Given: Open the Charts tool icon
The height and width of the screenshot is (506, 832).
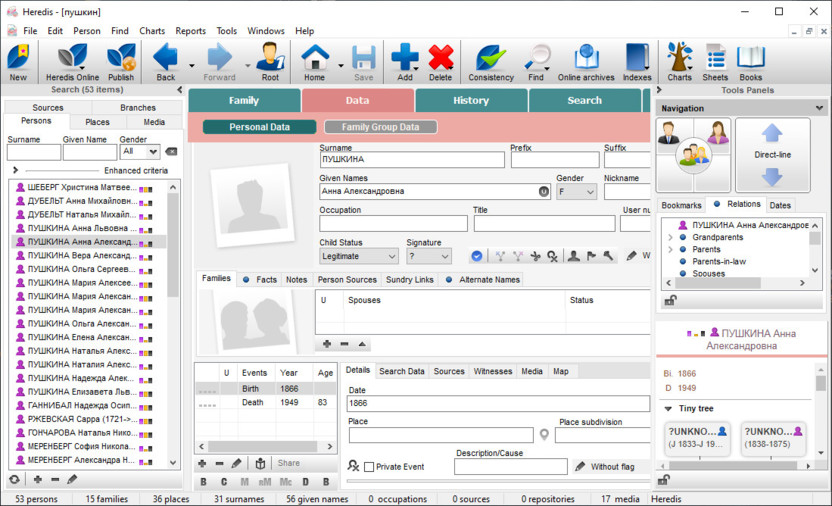Looking at the screenshot, I should 679,62.
